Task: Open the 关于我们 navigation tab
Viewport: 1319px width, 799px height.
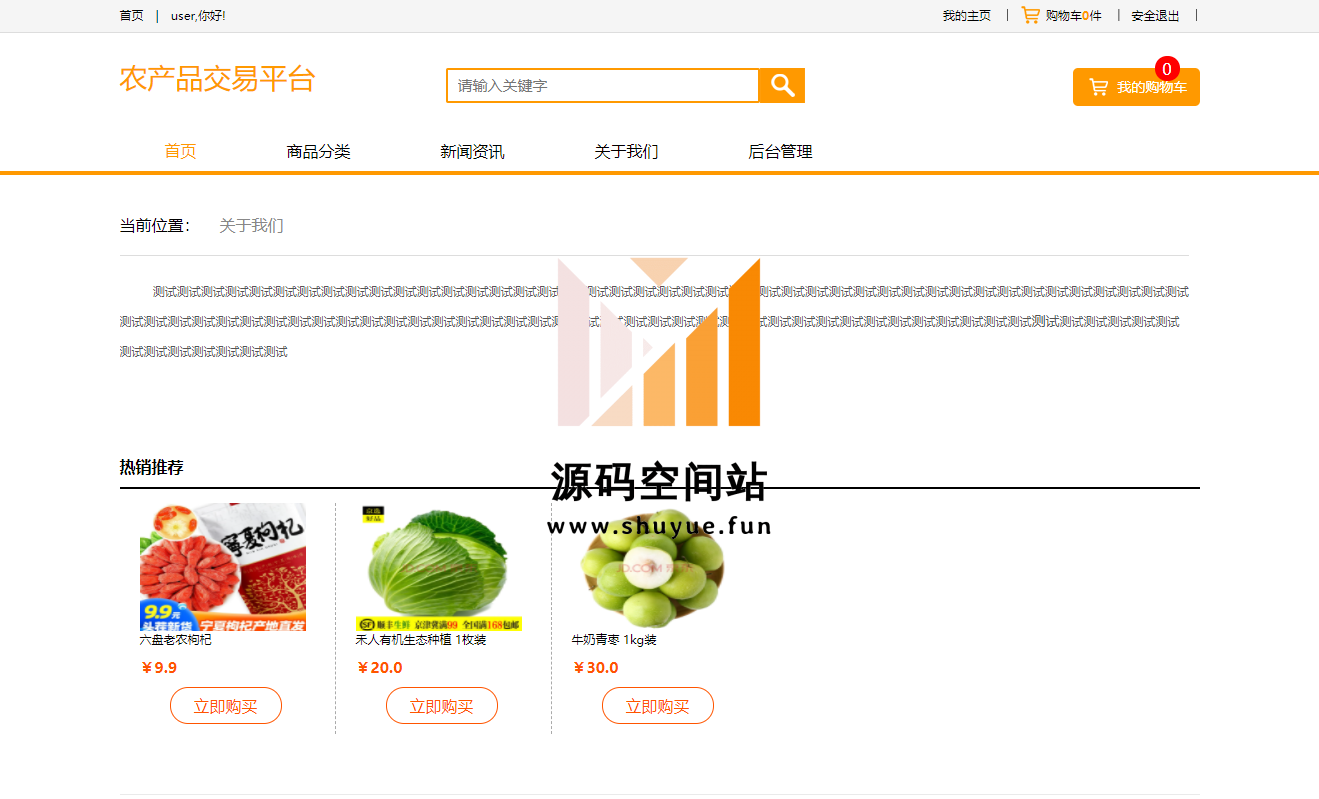Action: (x=626, y=151)
